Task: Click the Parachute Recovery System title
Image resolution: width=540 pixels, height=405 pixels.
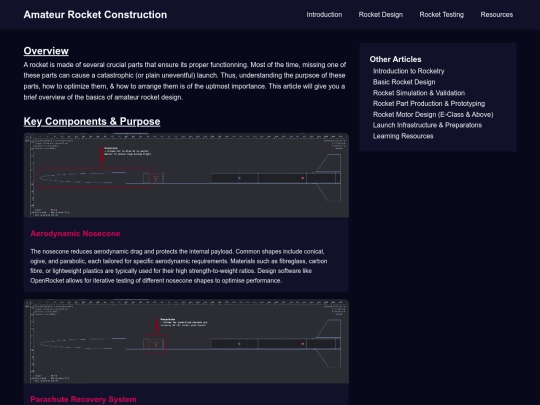Action: pos(83,399)
